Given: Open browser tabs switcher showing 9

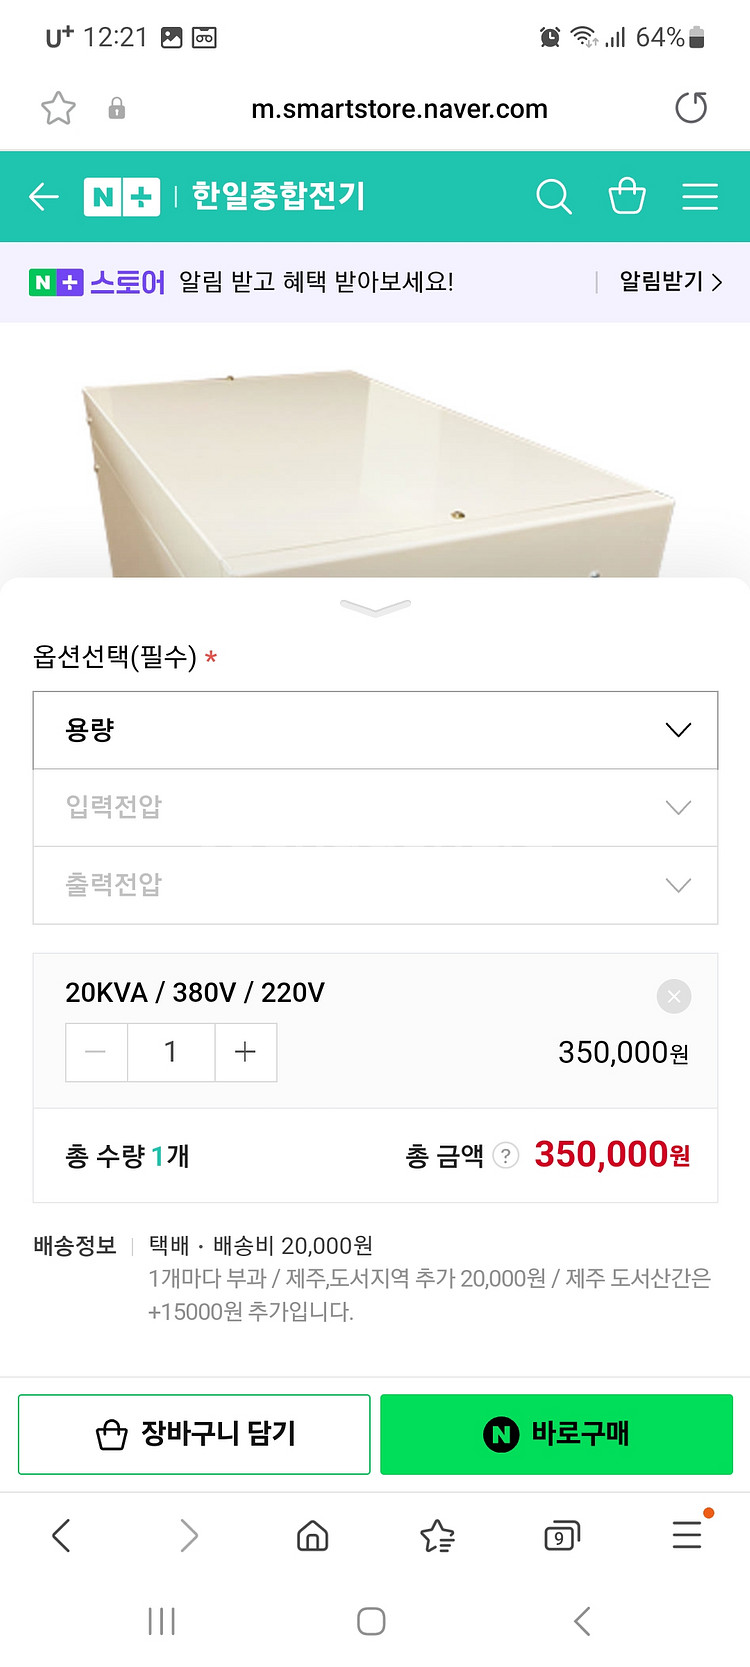Looking at the screenshot, I should coord(561,1535).
